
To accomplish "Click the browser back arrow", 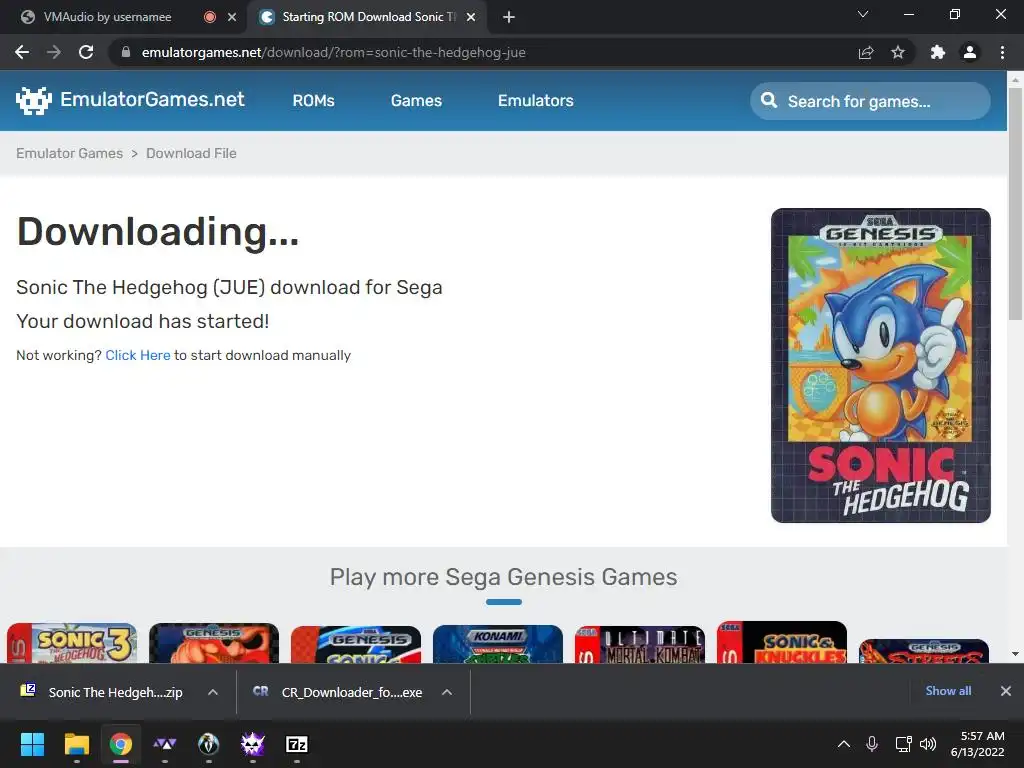I will tap(22, 52).
